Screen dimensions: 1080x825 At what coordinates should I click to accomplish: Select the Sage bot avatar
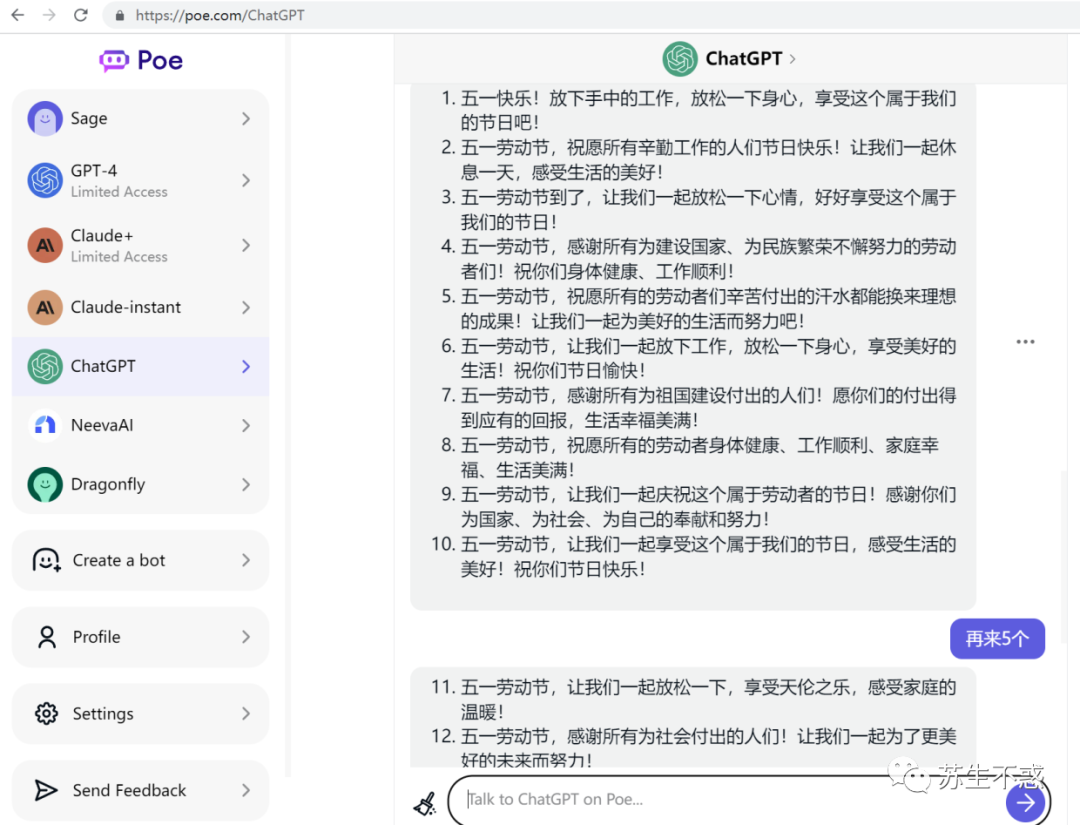coord(45,119)
